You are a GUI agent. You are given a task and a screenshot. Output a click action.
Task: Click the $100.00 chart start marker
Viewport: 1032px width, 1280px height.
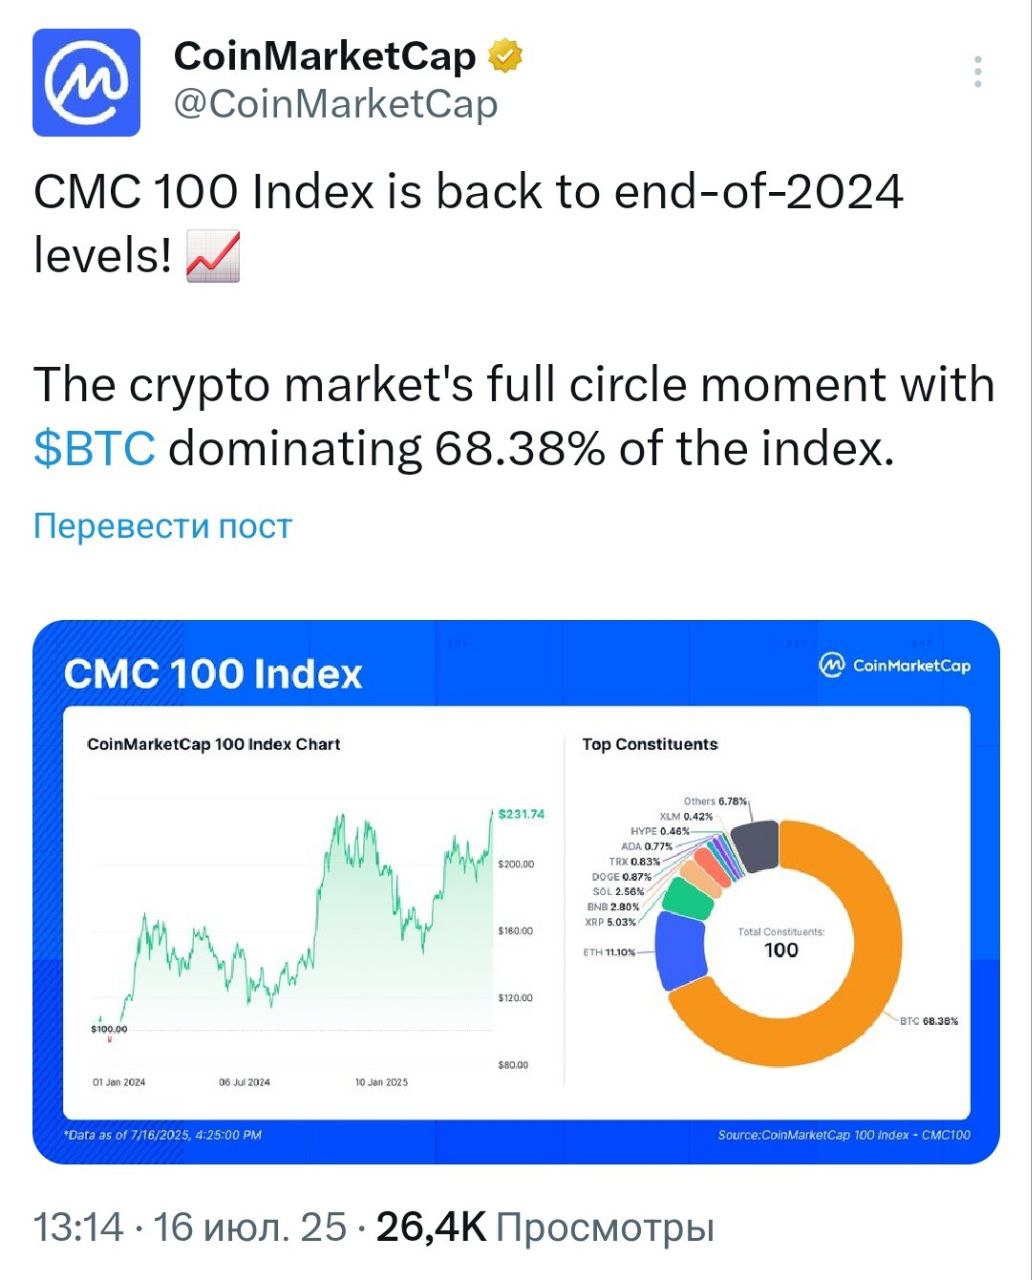coord(109,1029)
